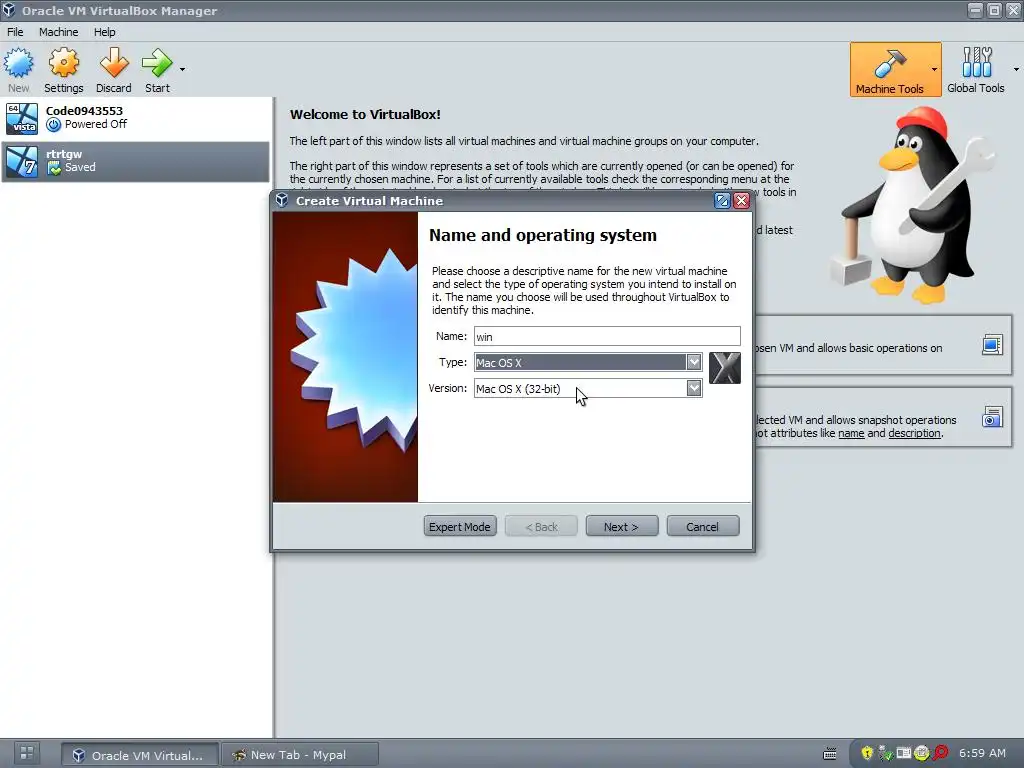Screen dimensions: 1024x768
Task: Click the on-screen keyboard tray icon
Action: (829, 754)
